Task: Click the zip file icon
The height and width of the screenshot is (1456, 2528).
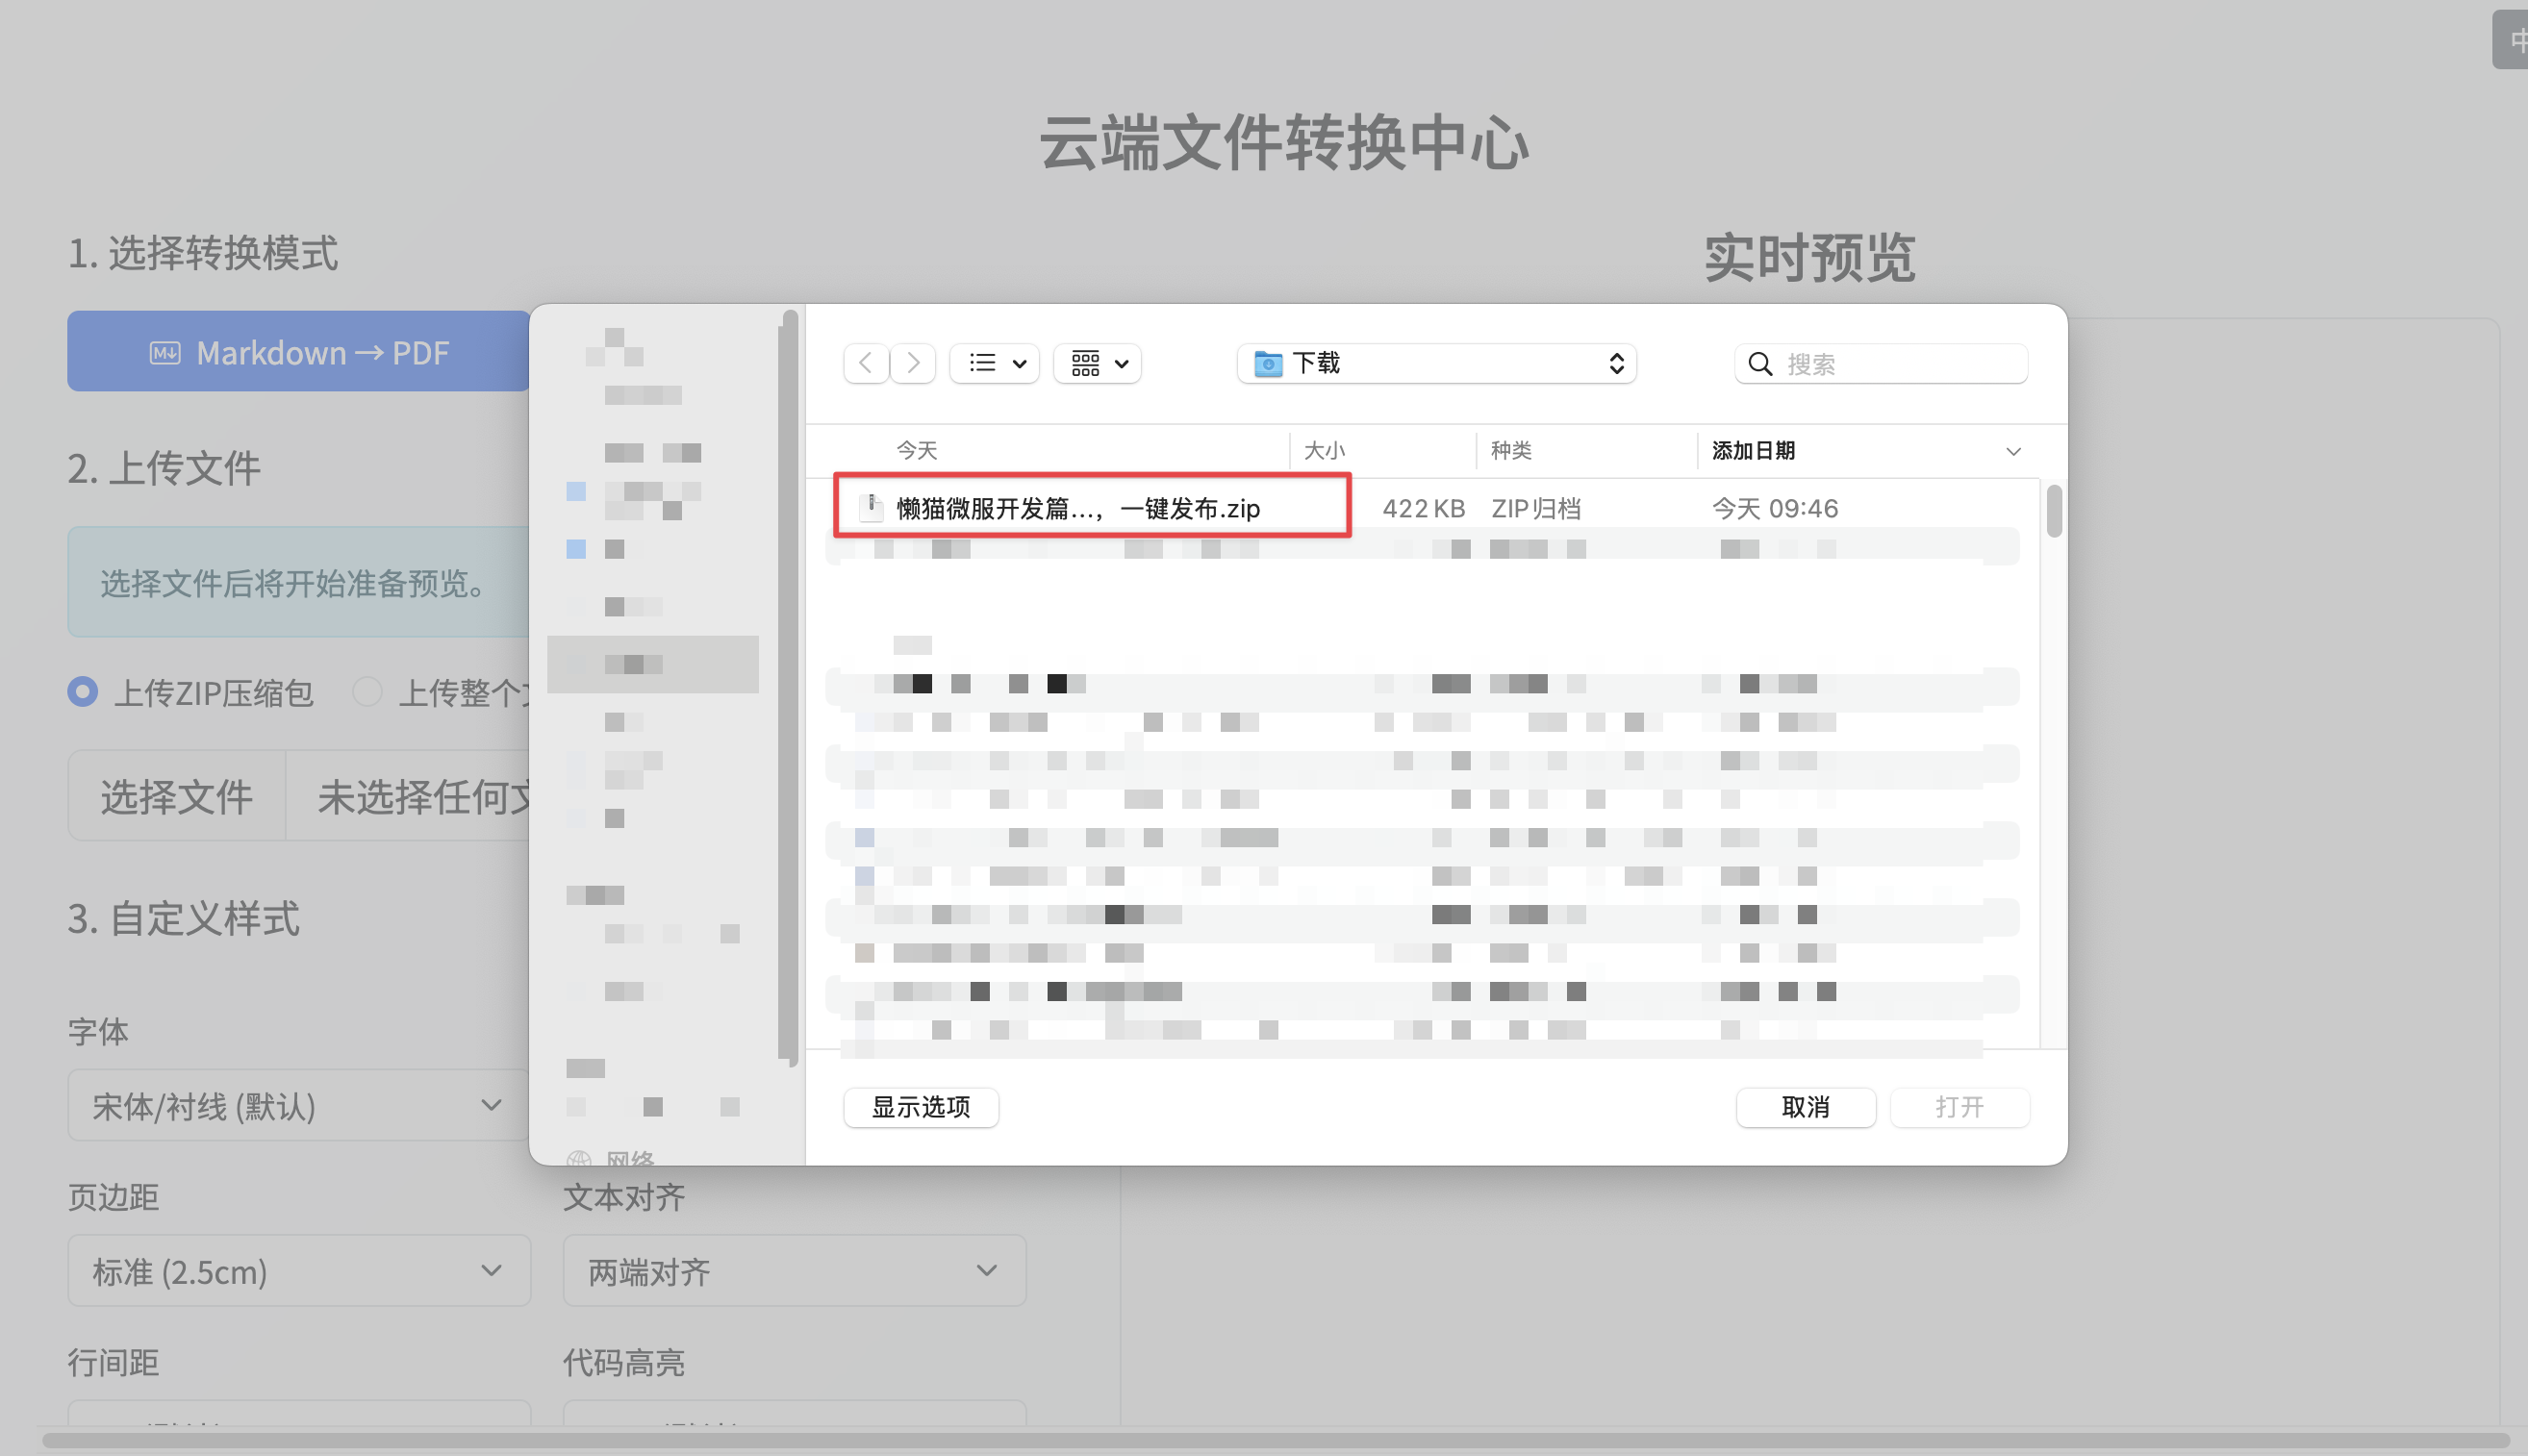Action: pos(871,508)
